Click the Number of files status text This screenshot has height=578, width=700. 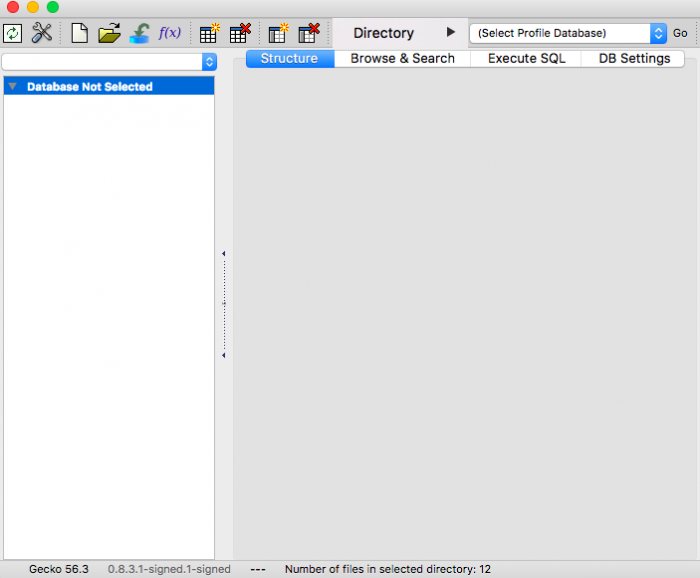click(x=388, y=569)
